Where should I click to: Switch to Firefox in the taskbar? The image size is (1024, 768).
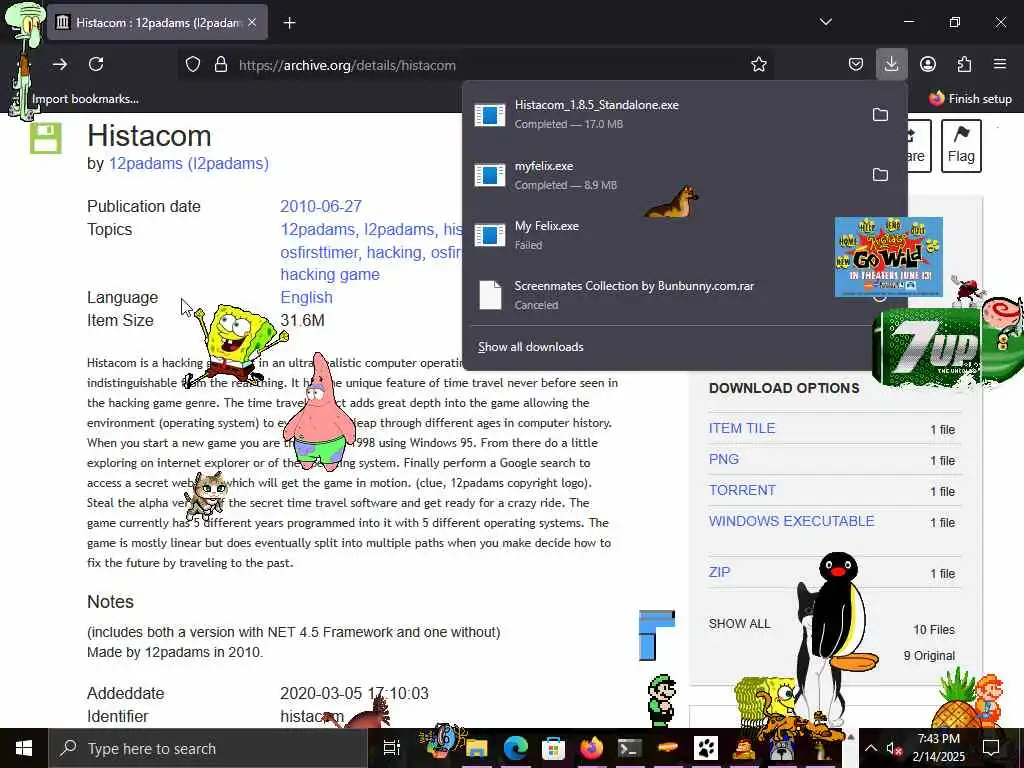pyautogui.click(x=592, y=748)
